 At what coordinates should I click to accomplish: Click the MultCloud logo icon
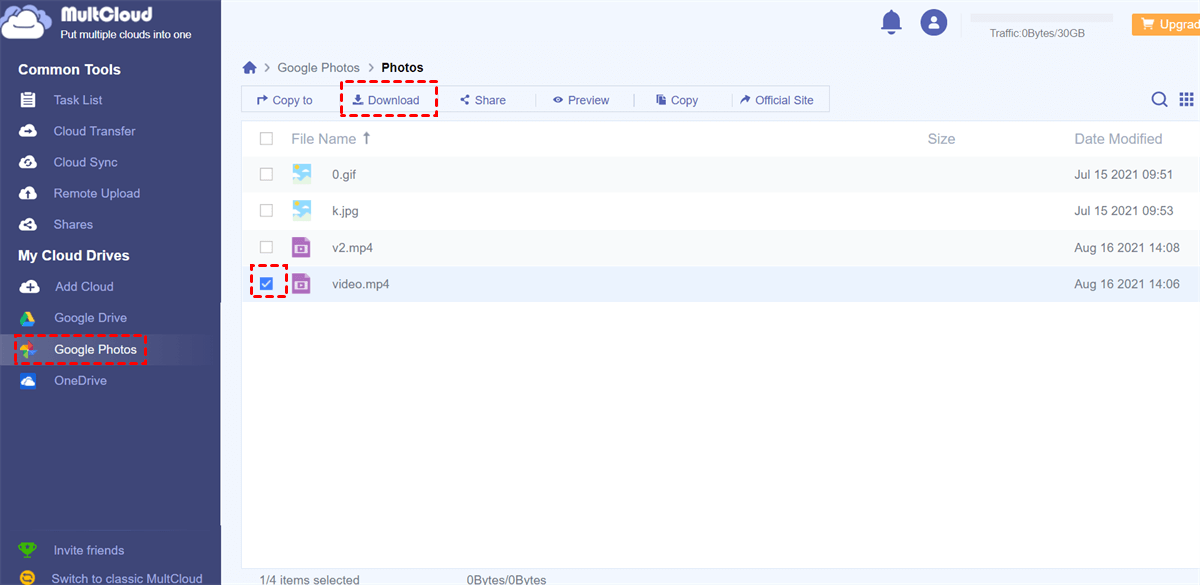coord(27,22)
